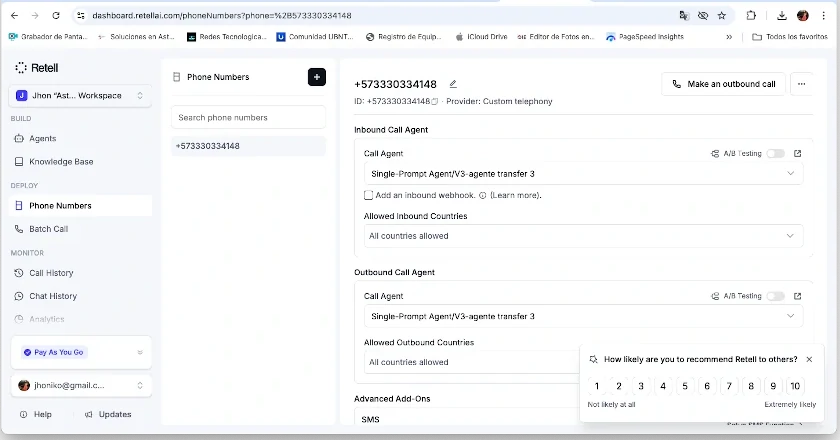Open Call History in sidebar
840x440 pixels.
[x=80, y=273]
